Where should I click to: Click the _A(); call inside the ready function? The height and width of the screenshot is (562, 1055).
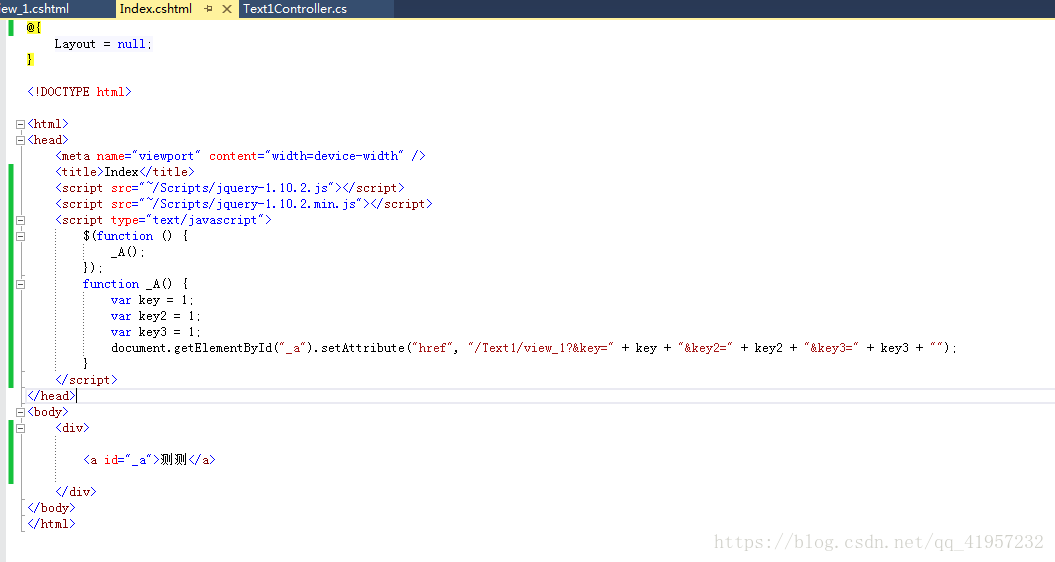pos(128,252)
